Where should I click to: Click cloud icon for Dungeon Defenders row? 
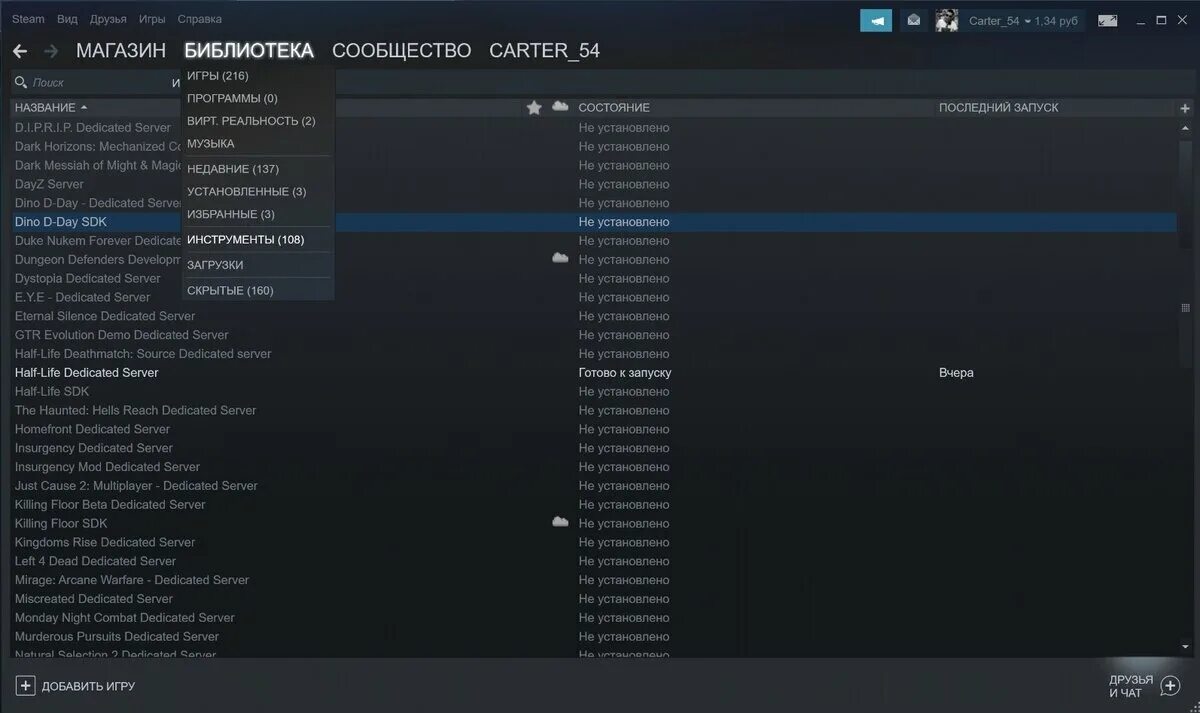(560, 258)
